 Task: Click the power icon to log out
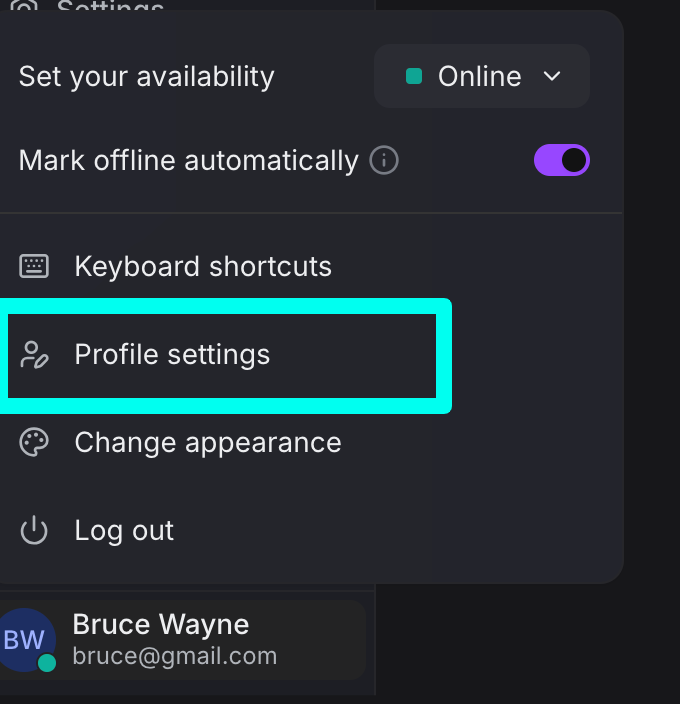point(34,531)
